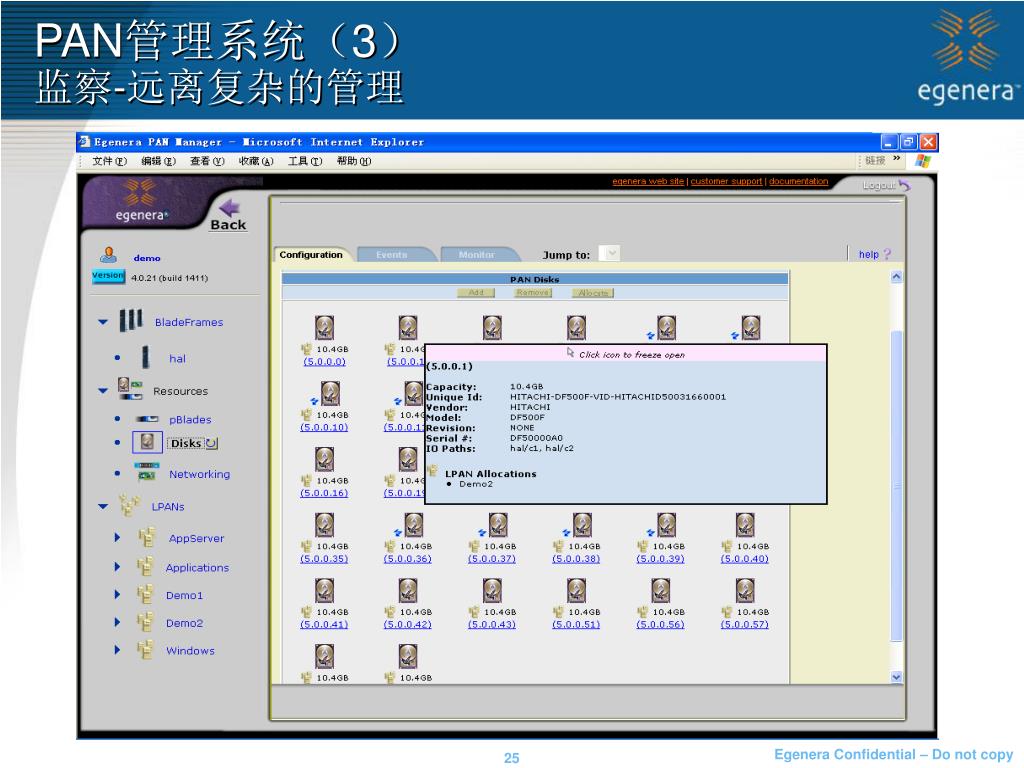Open the Jump to dropdown

pyautogui.click(x=609, y=253)
